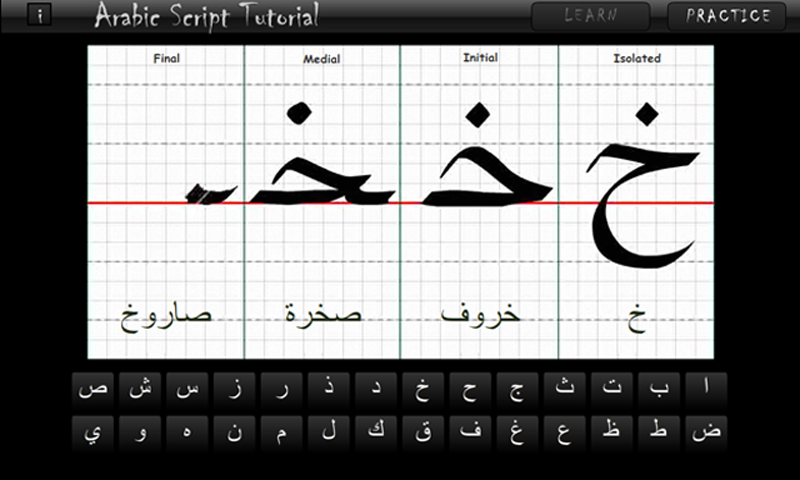800x480 pixels.
Task: Select the letter Fa (ف) key
Action: coord(470,433)
